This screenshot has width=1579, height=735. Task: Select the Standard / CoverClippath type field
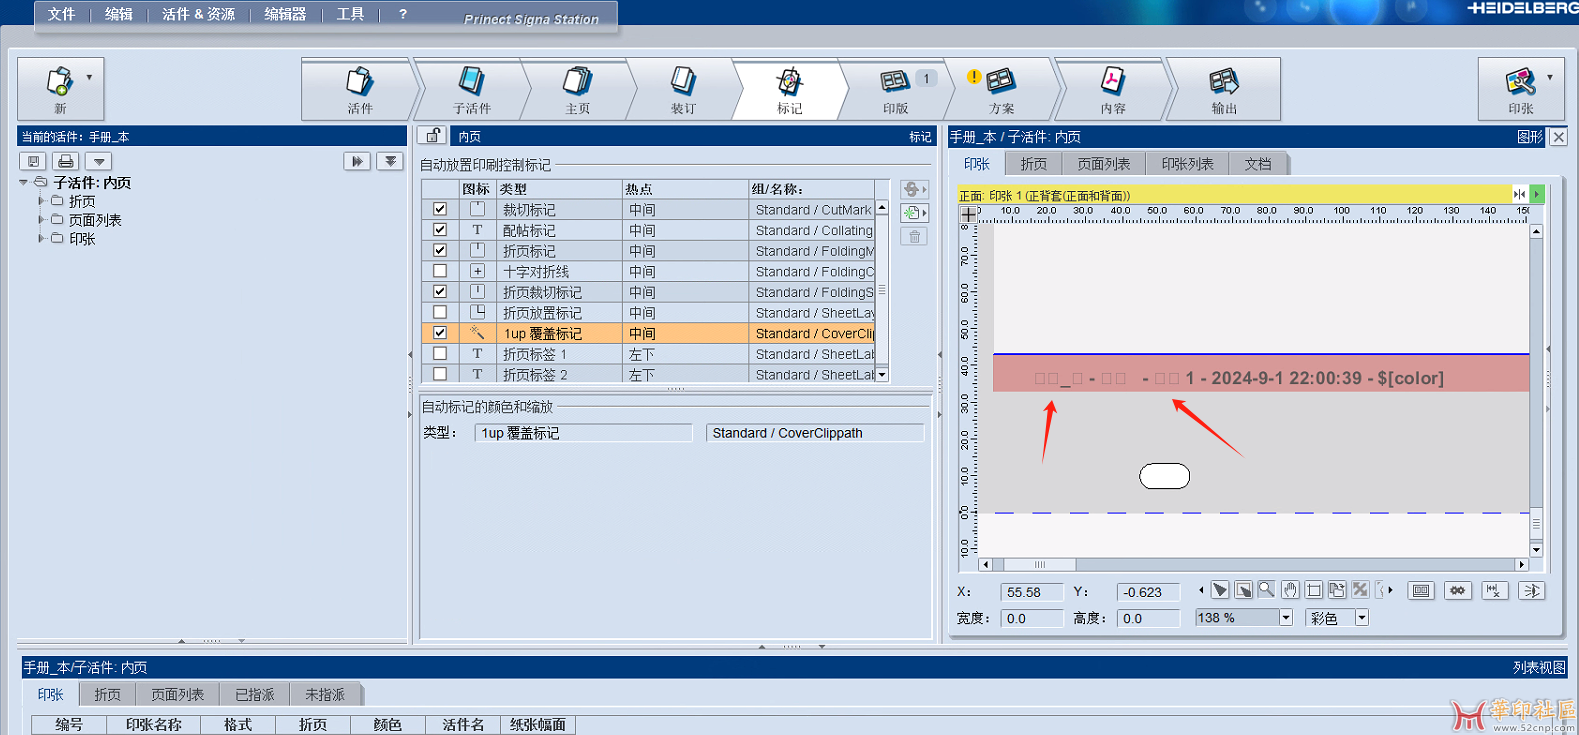point(815,433)
